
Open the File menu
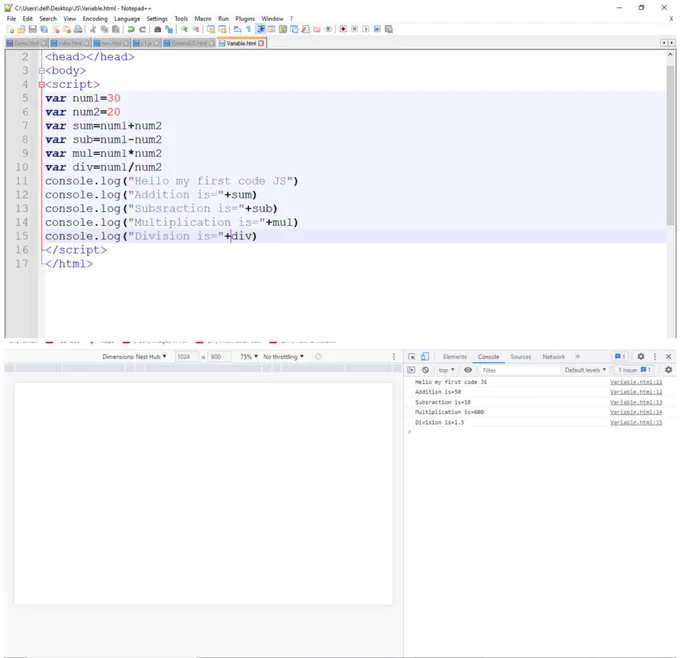pos(11,19)
